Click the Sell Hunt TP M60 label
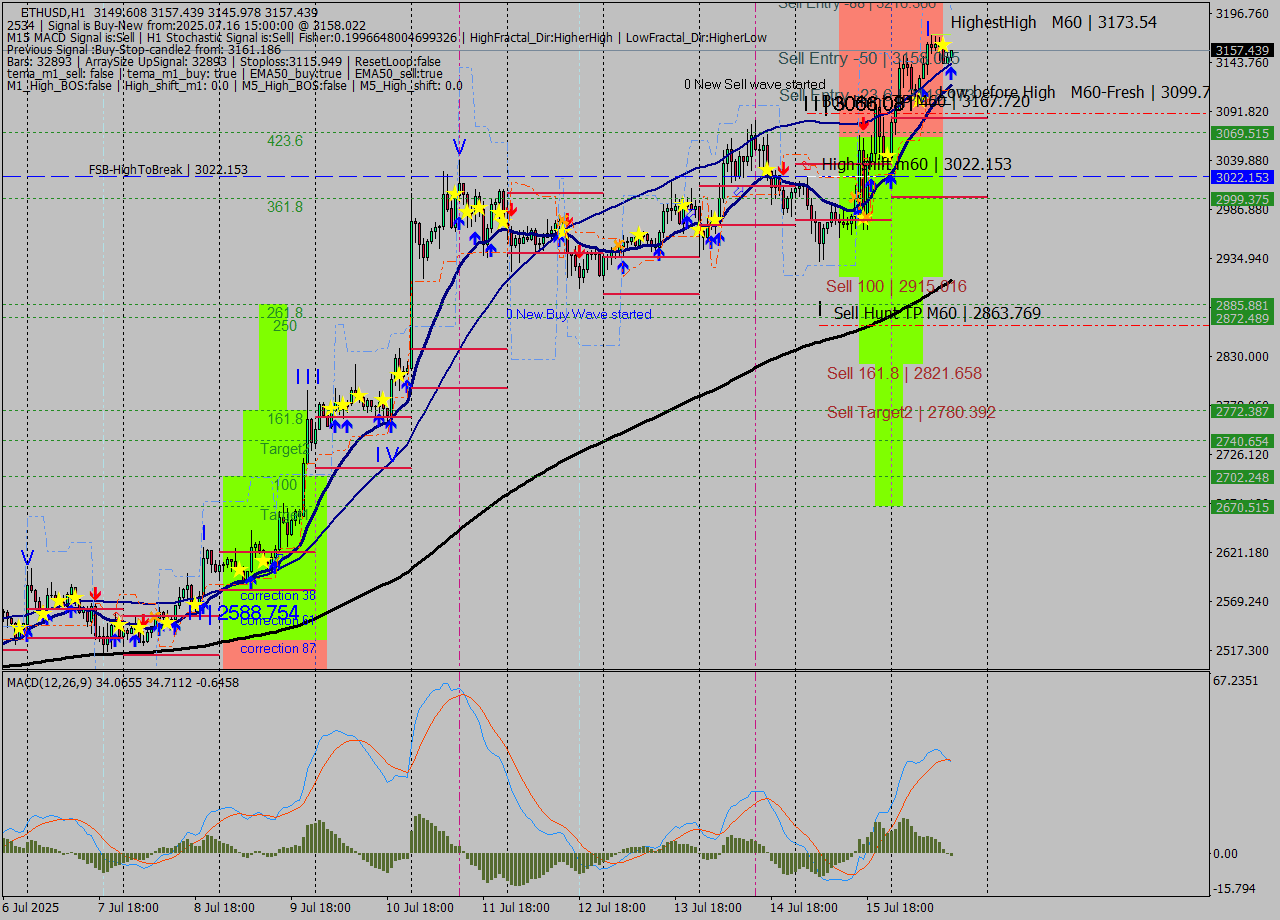The height and width of the screenshot is (920, 1280). (x=936, y=314)
